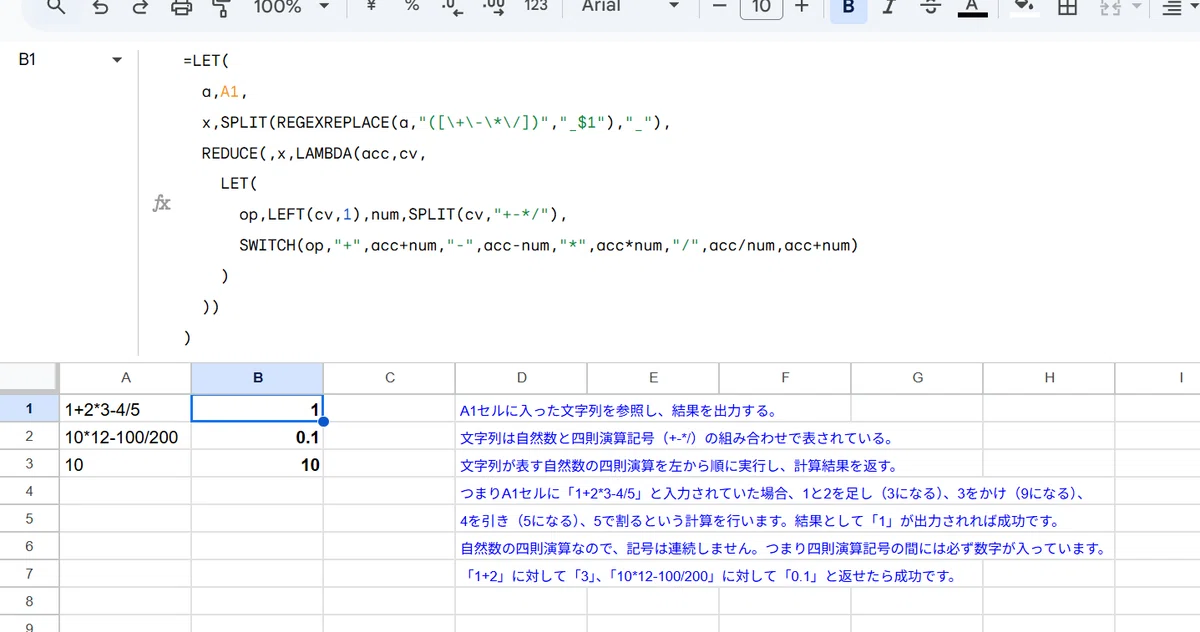This screenshot has height=632, width=1200.
Task: Open the Arial font dropdown
Action: pos(630,6)
